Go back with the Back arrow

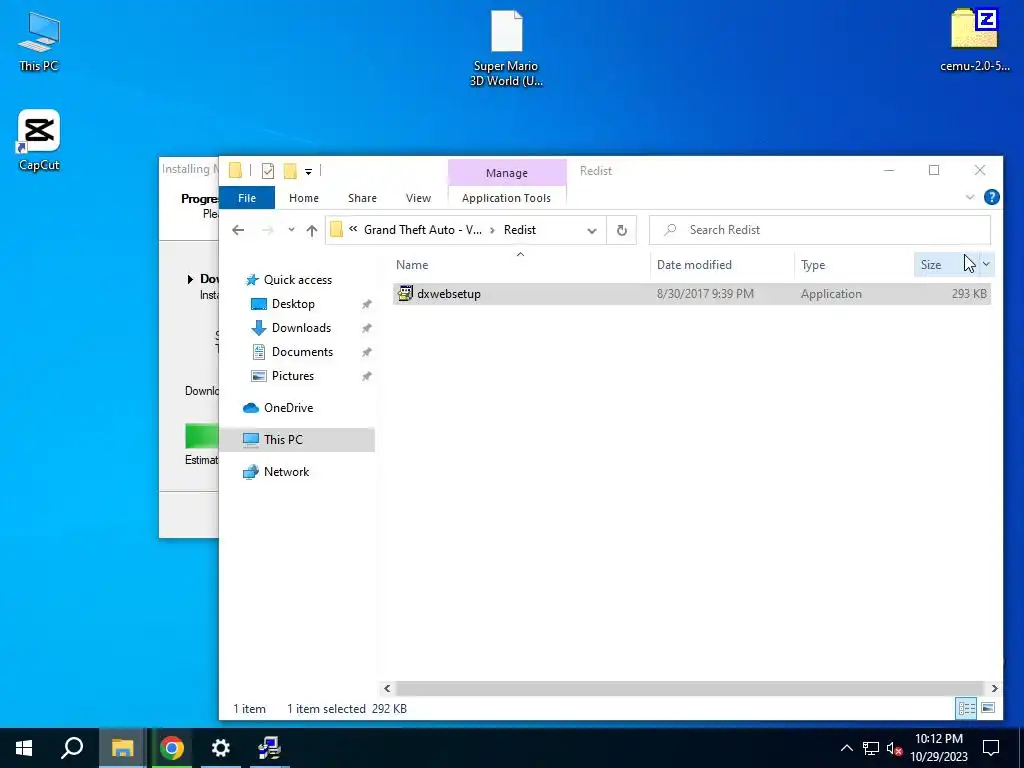pos(238,230)
